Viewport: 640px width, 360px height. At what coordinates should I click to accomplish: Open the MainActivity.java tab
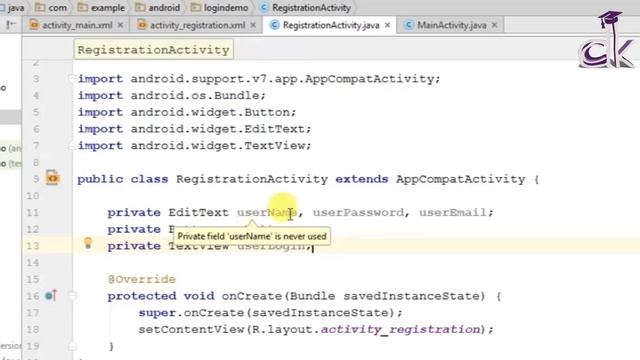pos(451,25)
